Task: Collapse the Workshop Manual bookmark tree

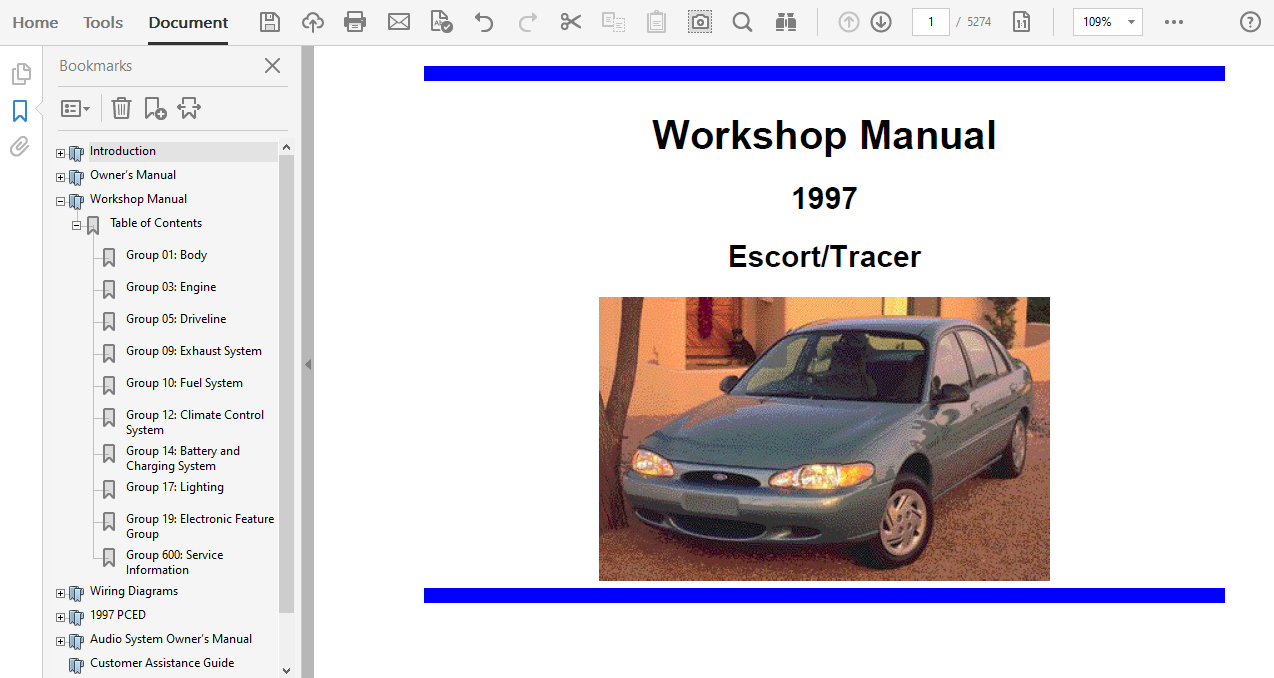Action: [x=60, y=201]
